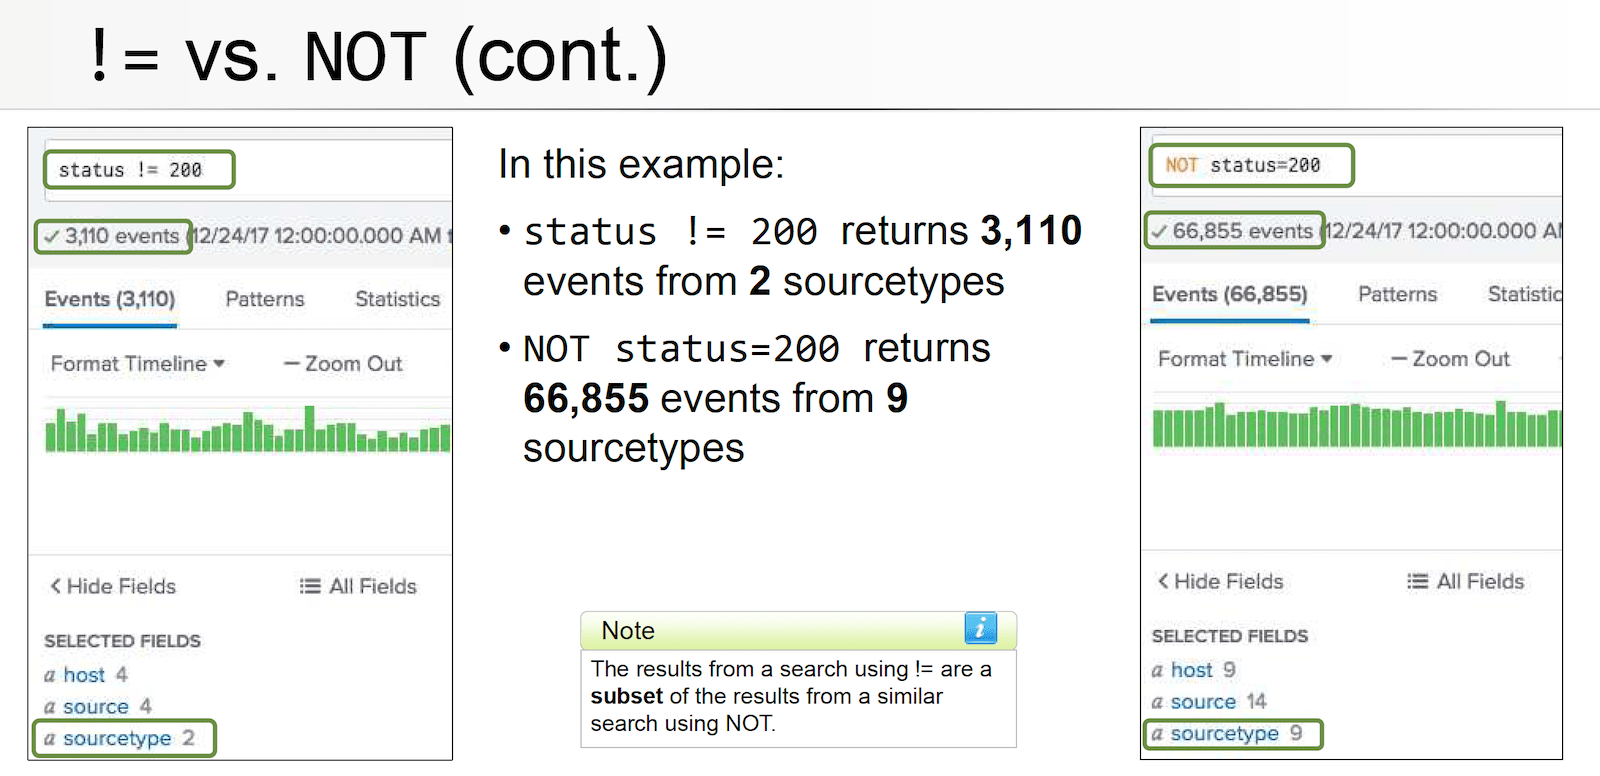Click a green bar in left timeline histogram
Image resolution: width=1600 pixels, height=776 pixels.
309,430
